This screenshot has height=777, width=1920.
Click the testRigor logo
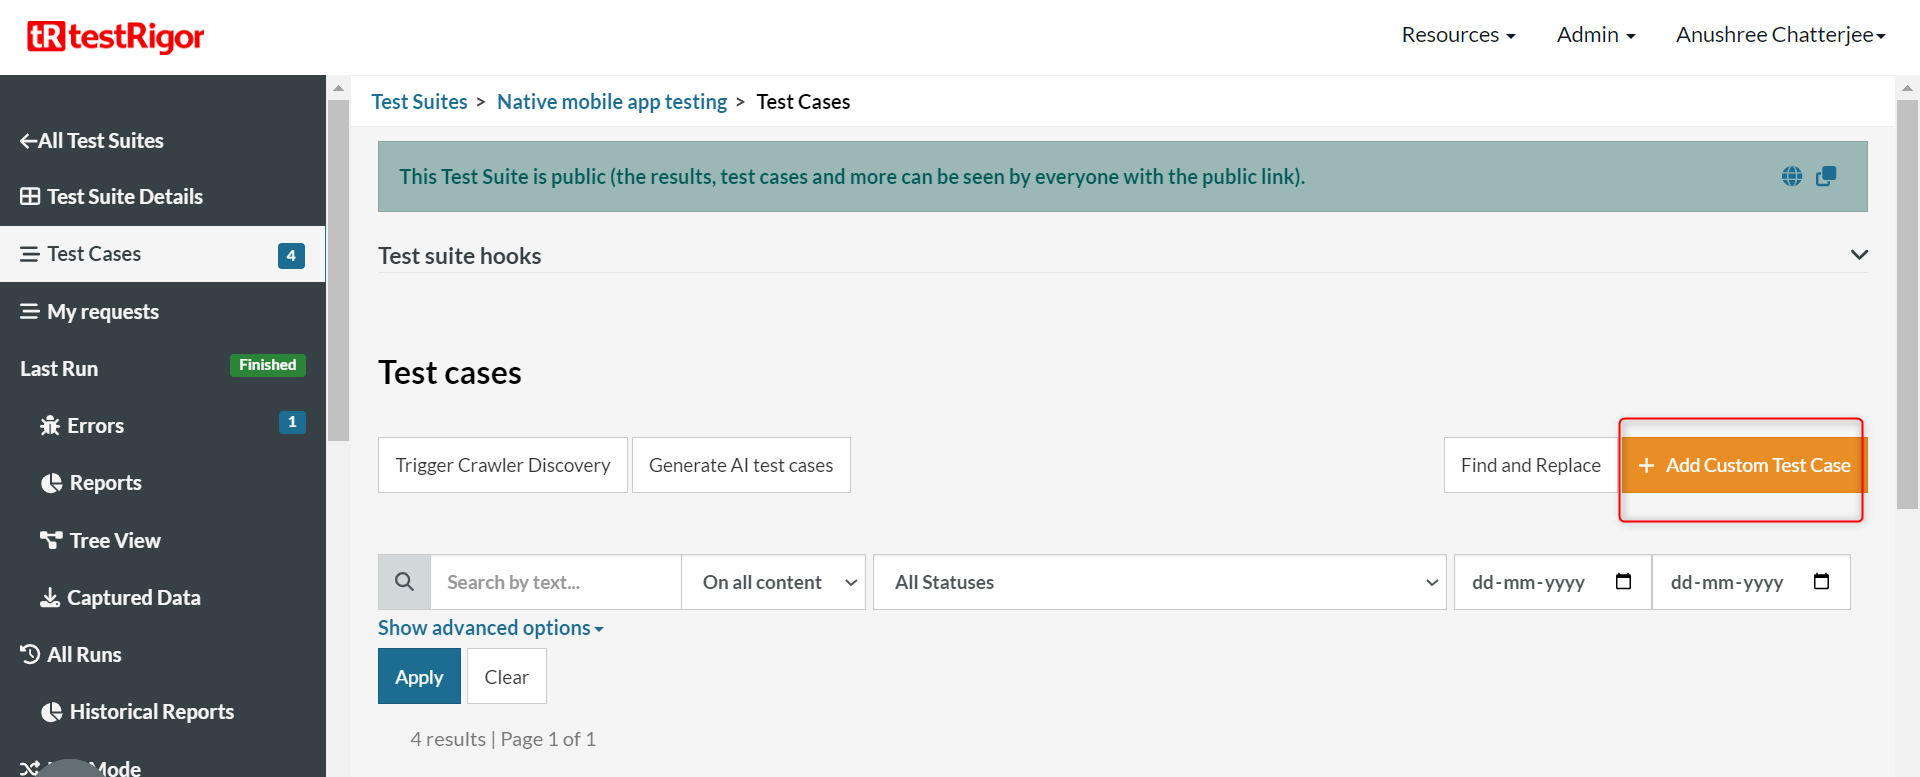(x=116, y=37)
